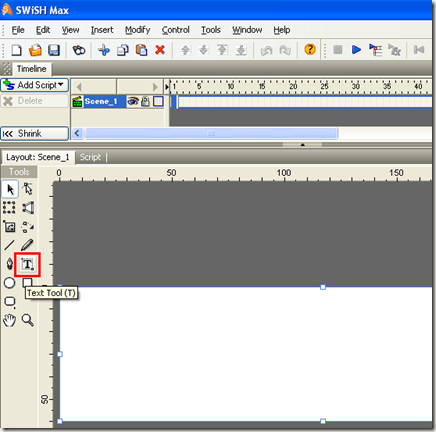Paste from clipboard icon
Screen dimensions: 436x432
click(x=141, y=50)
